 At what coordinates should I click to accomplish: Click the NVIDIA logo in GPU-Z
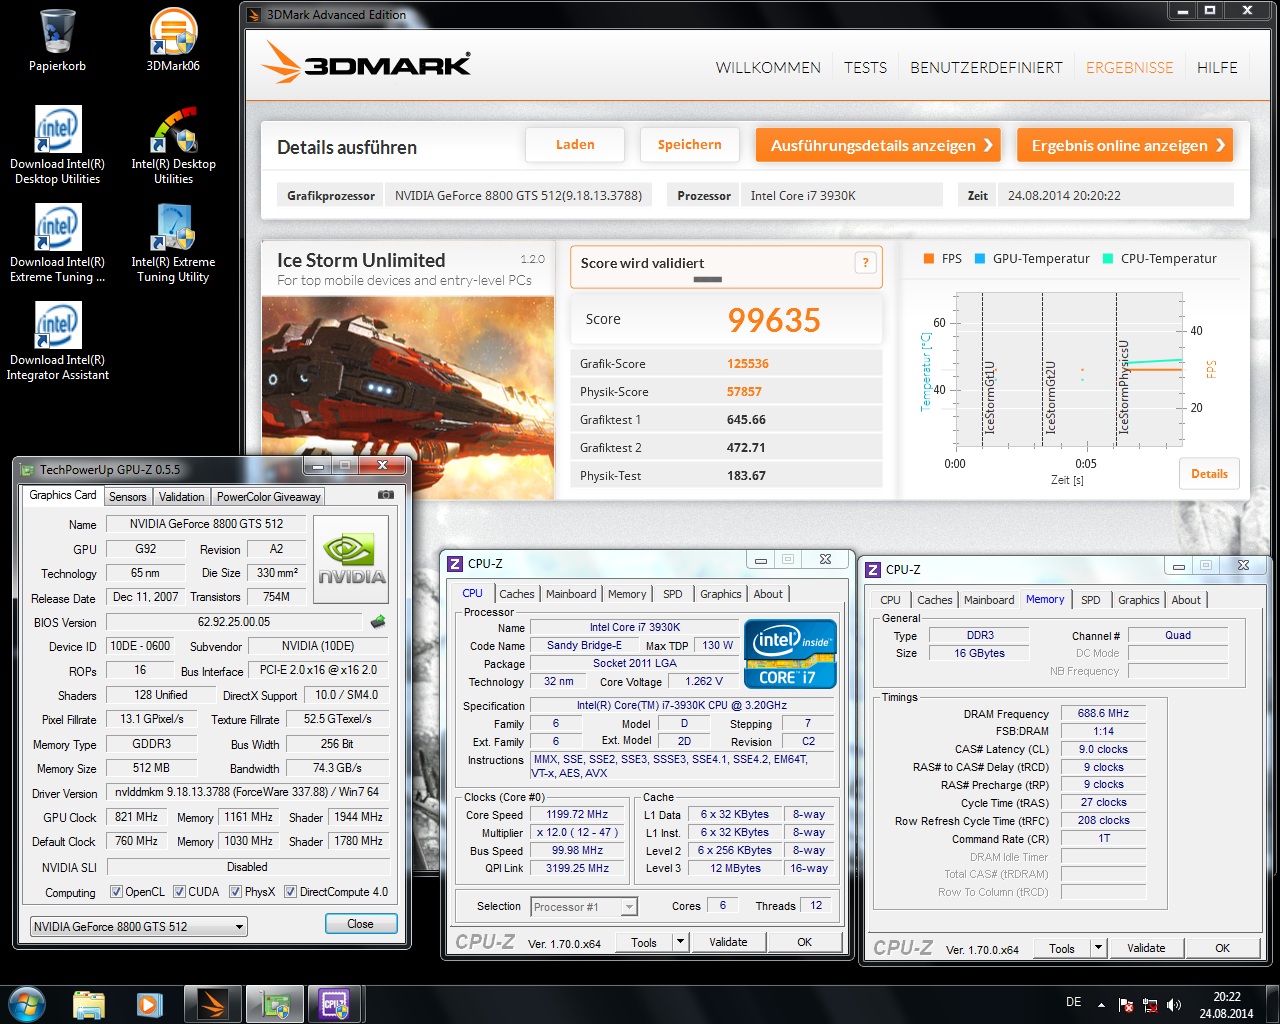351,559
